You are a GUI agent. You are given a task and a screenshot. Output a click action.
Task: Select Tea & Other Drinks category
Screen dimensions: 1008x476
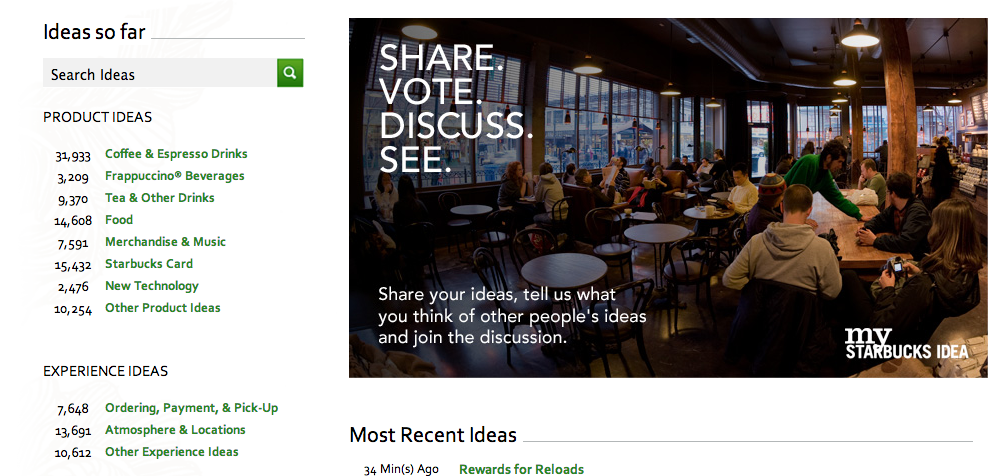pyautogui.click(x=159, y=198)
